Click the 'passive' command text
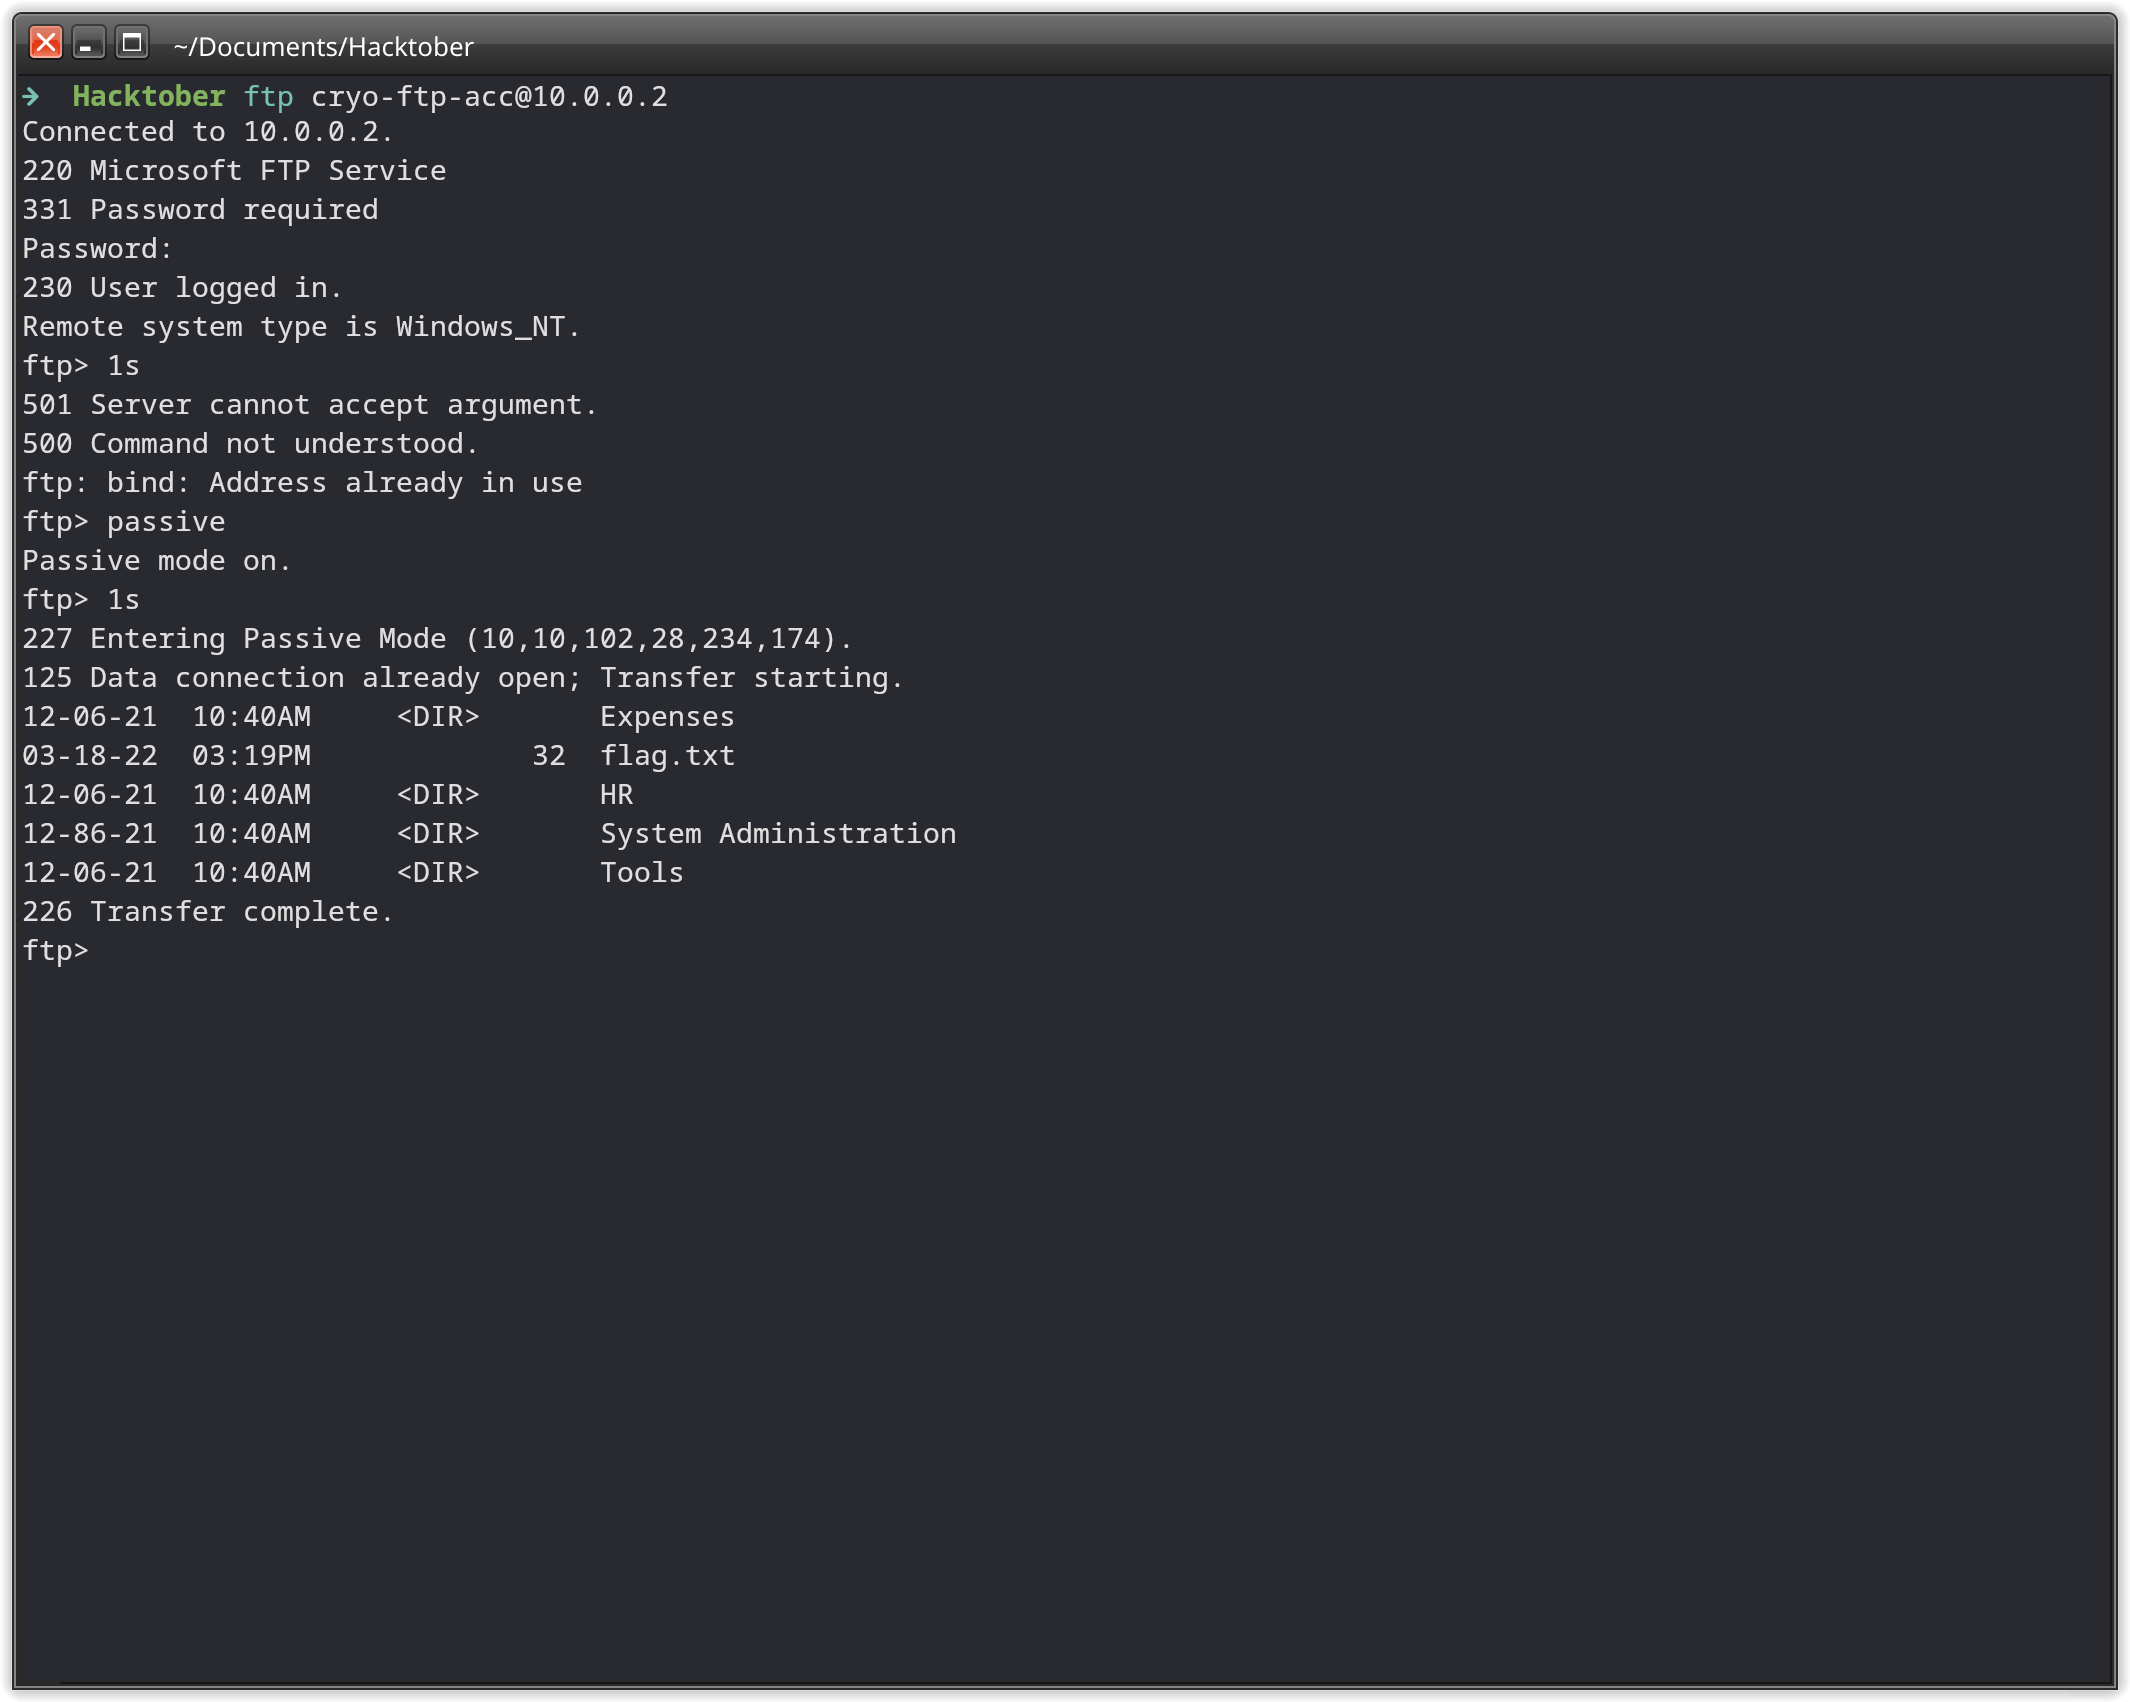 [x=166, y=522]
